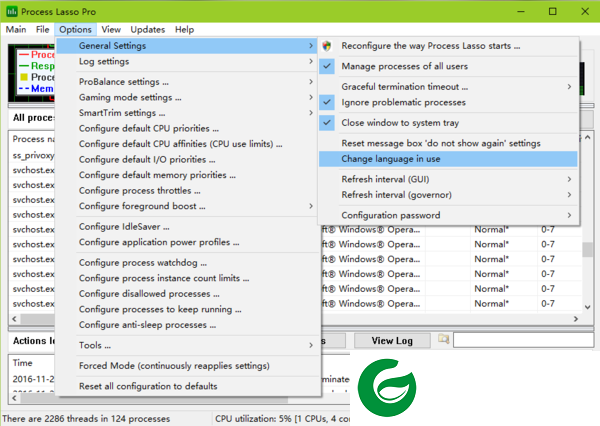Toggle Ignore problematic processes option
The image size is (600, 426).
point(448,102)
